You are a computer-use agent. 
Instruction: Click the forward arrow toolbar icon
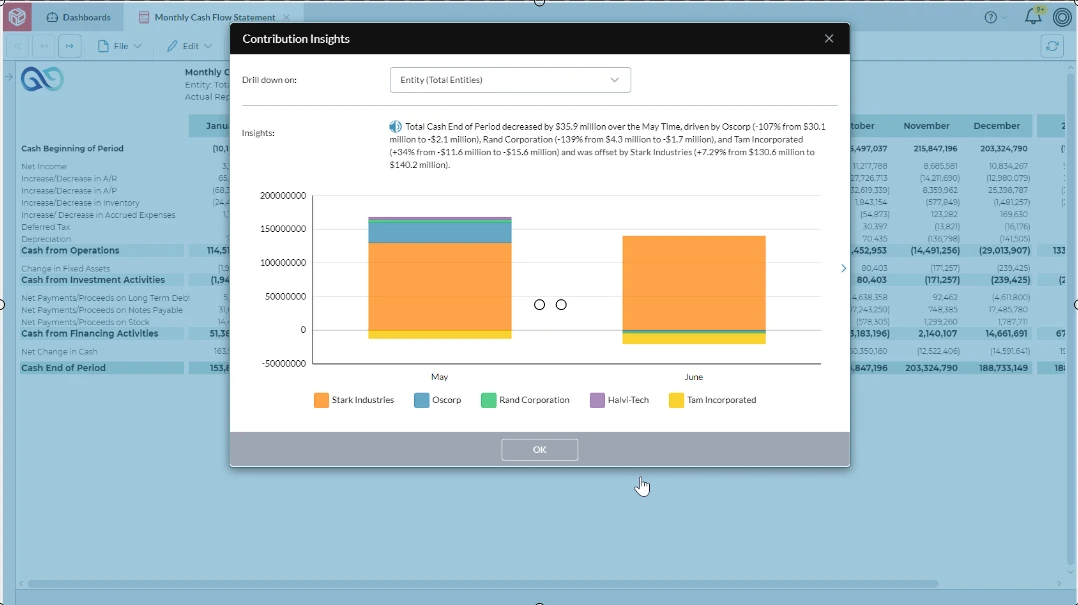coord(69,46)
